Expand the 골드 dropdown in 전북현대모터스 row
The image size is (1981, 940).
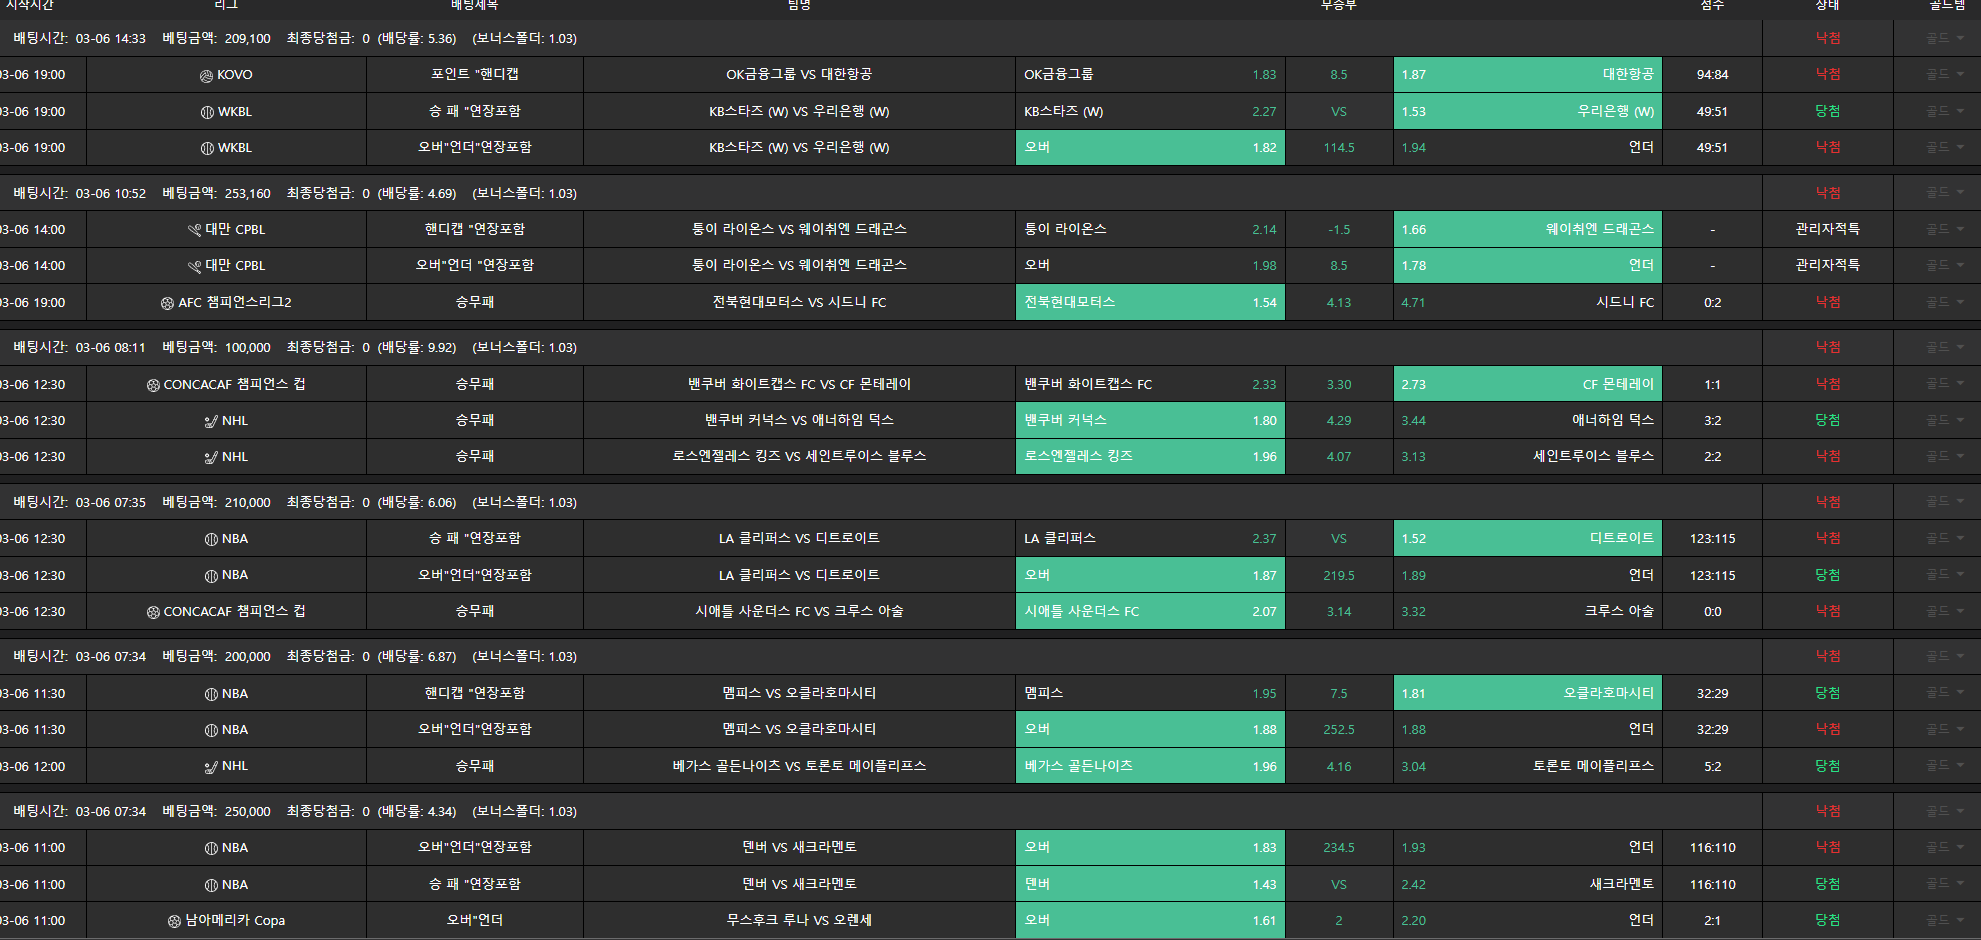[x=1945, y=302]
